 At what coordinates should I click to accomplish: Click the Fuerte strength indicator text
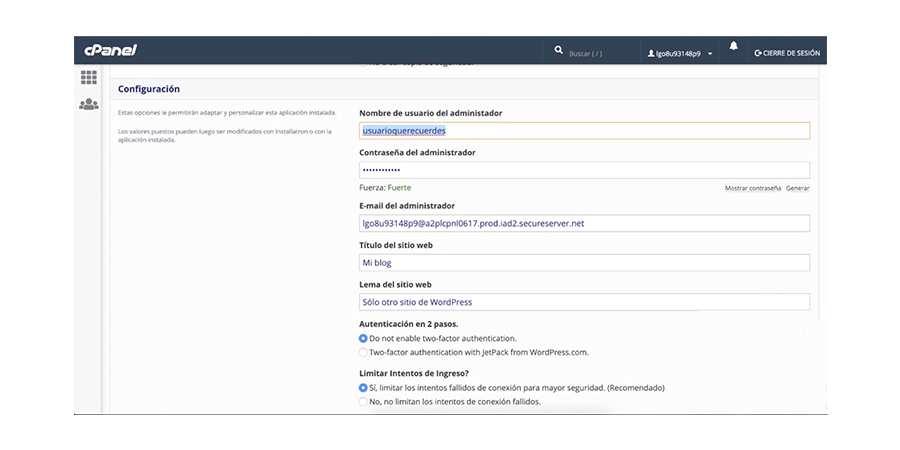pos(399,188)
